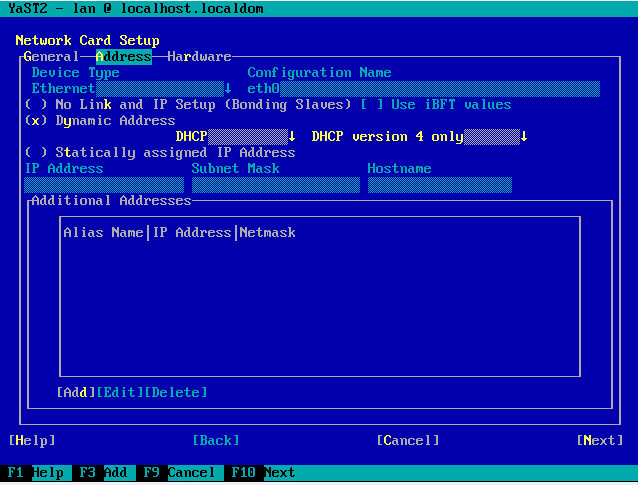Click the Netmask column header

point(267,232)
